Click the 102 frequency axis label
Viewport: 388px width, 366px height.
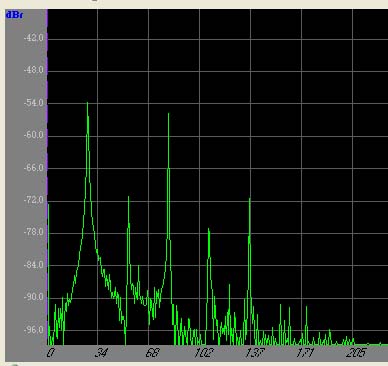[x=203, y=353]
